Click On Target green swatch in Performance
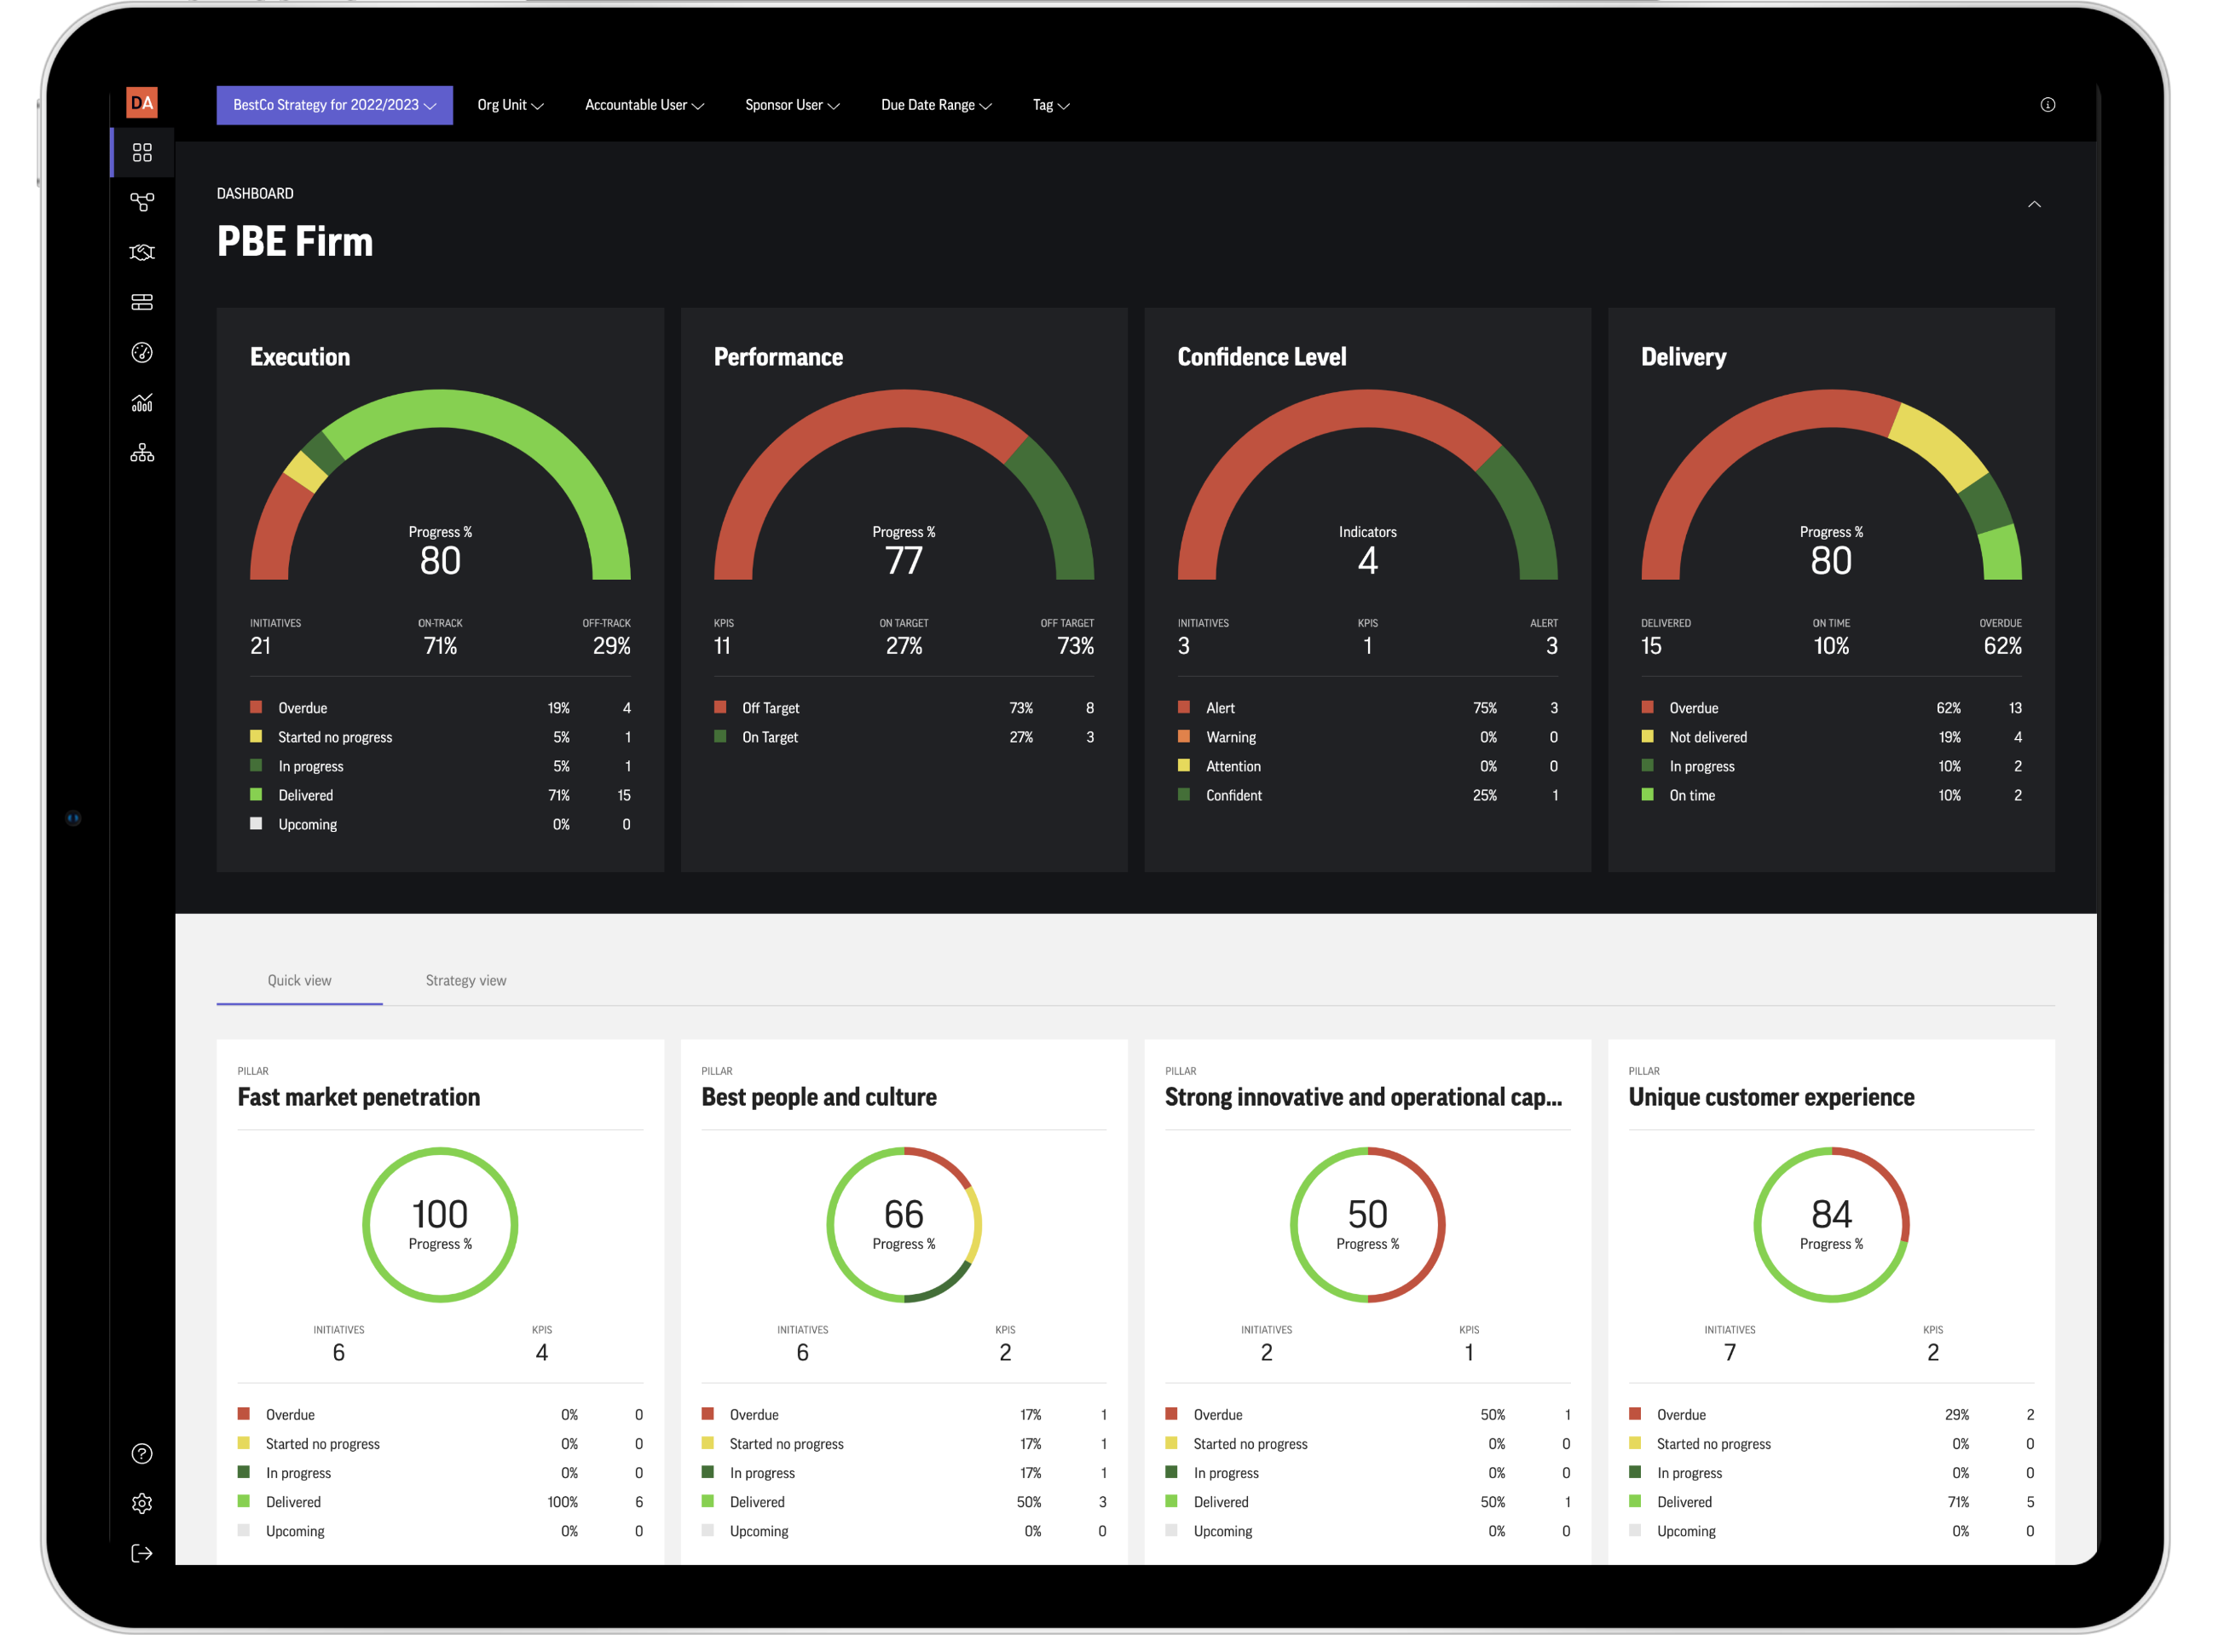Screen dimensions: 2218x1652 pyautogui.click(x=720, y=736)
